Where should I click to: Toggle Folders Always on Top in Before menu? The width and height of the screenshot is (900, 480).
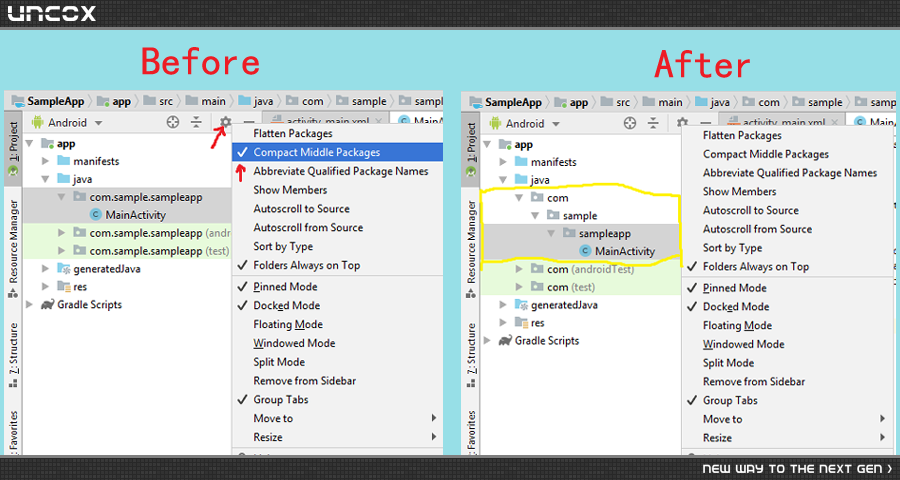pos(338,265)
